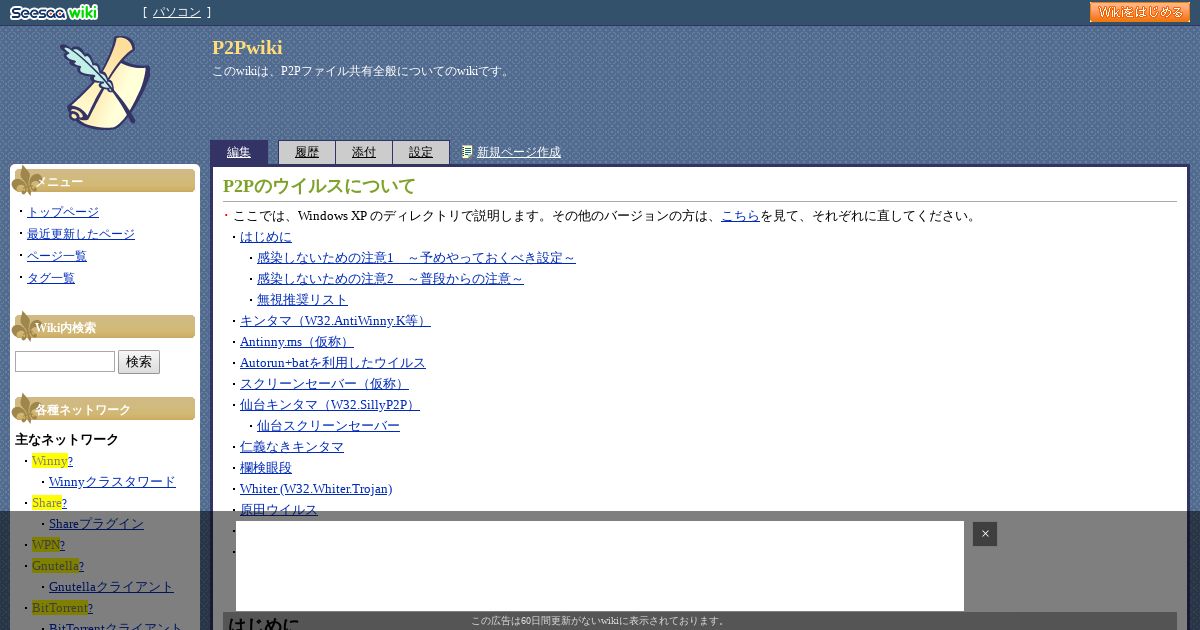
Task: Click the new page creation note icon
Action: click(467, 152)
